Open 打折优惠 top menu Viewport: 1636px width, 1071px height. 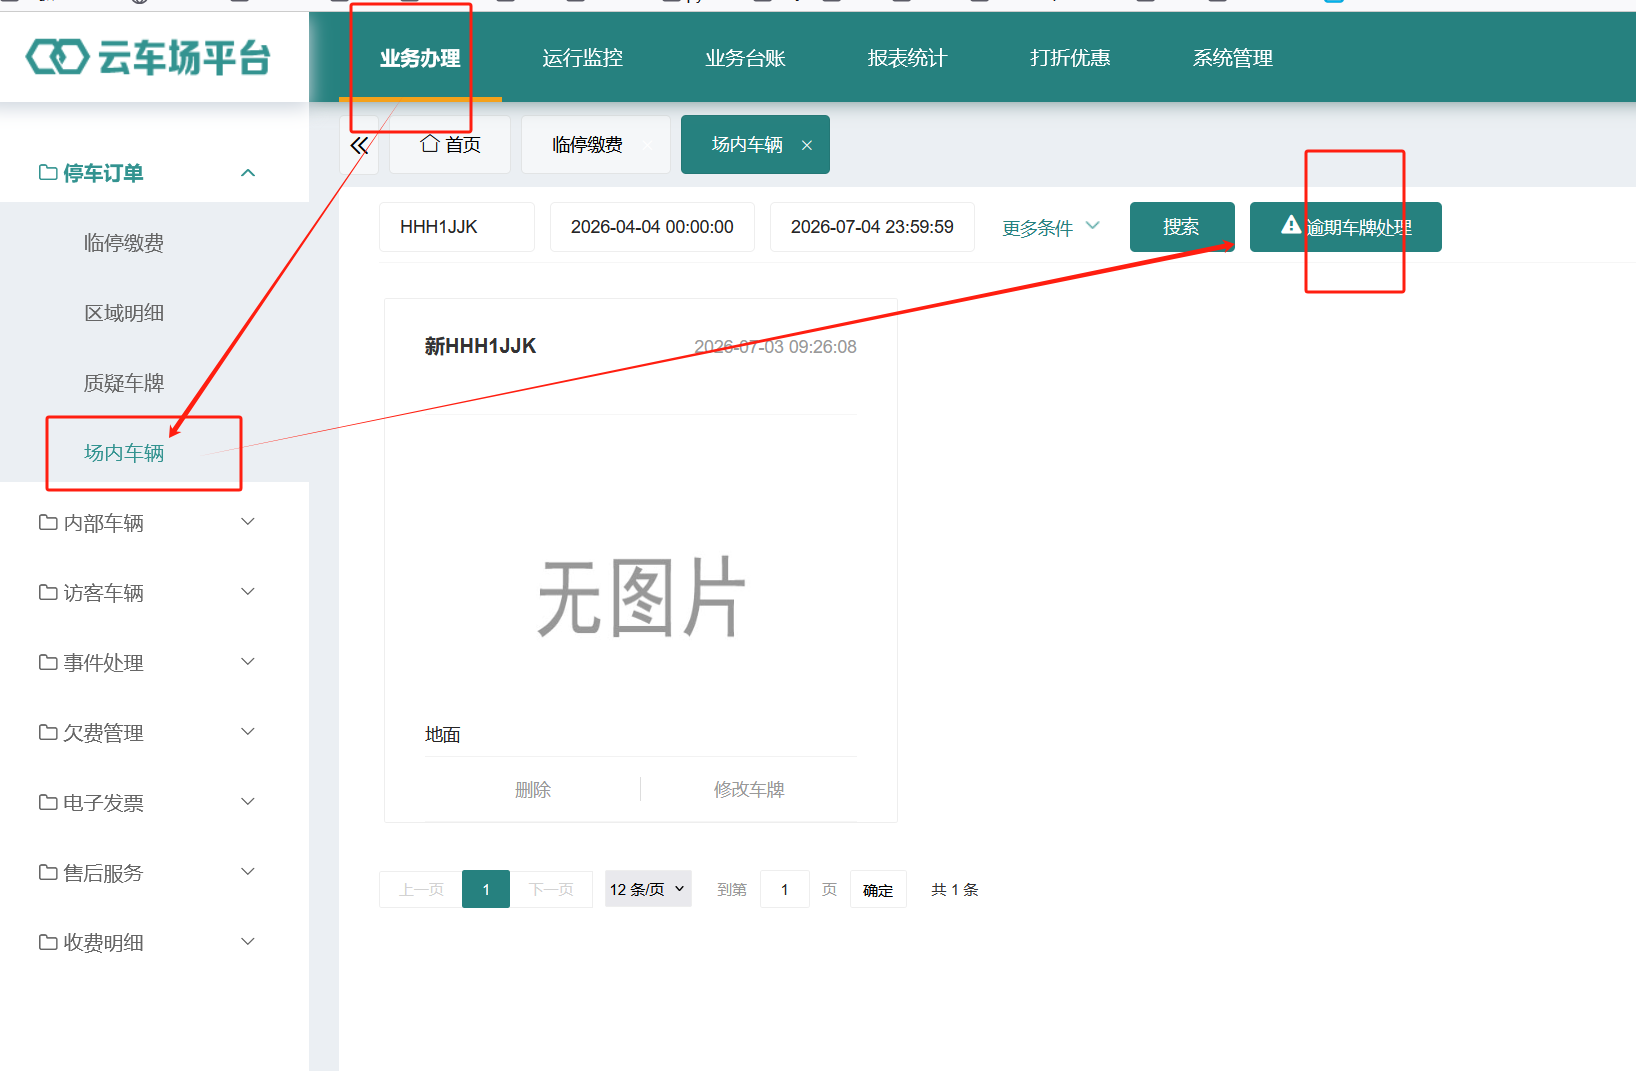[1070, 58]
